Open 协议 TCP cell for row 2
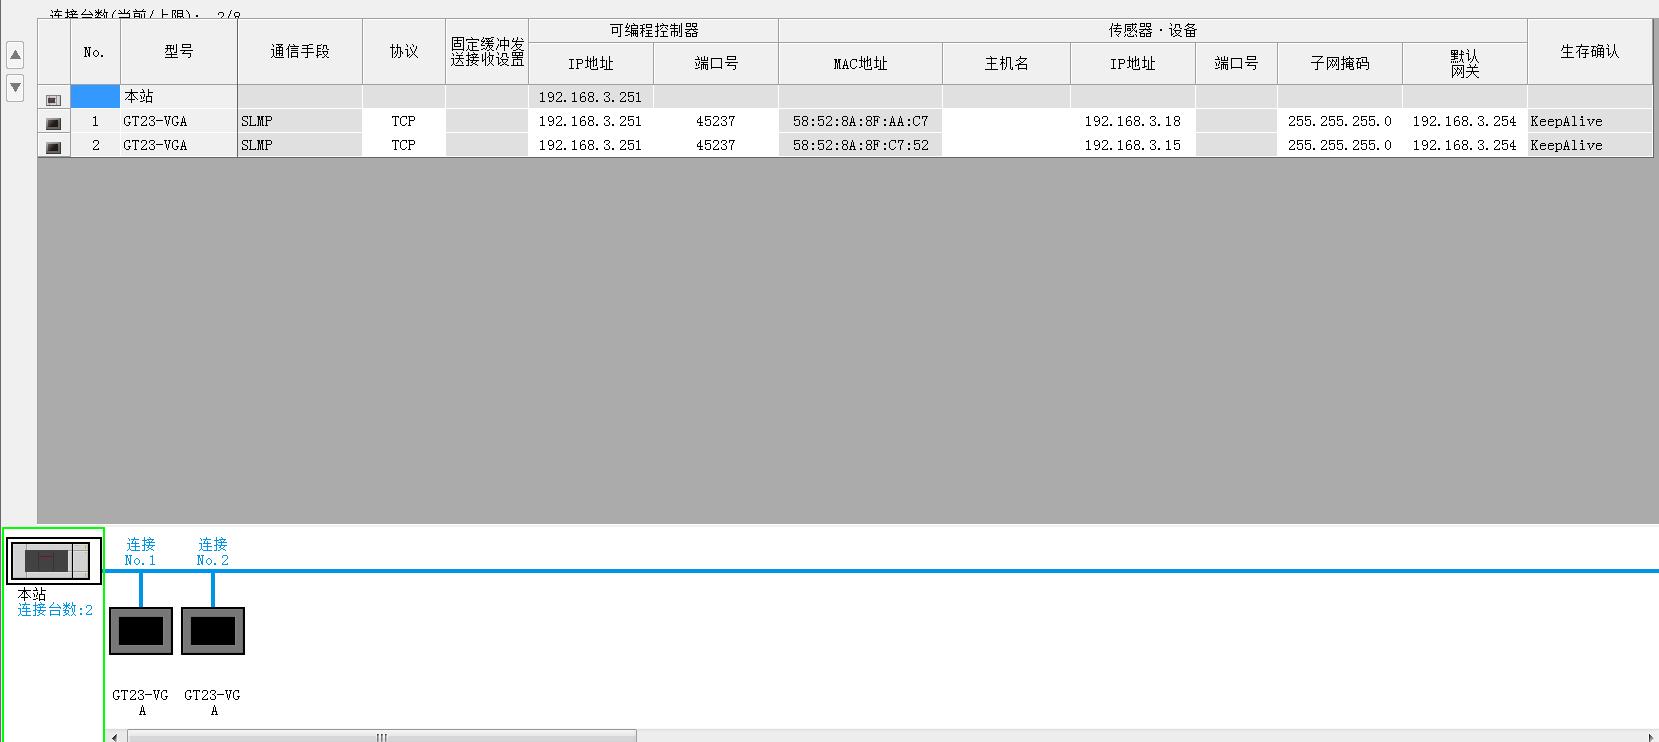 (403, 145)
